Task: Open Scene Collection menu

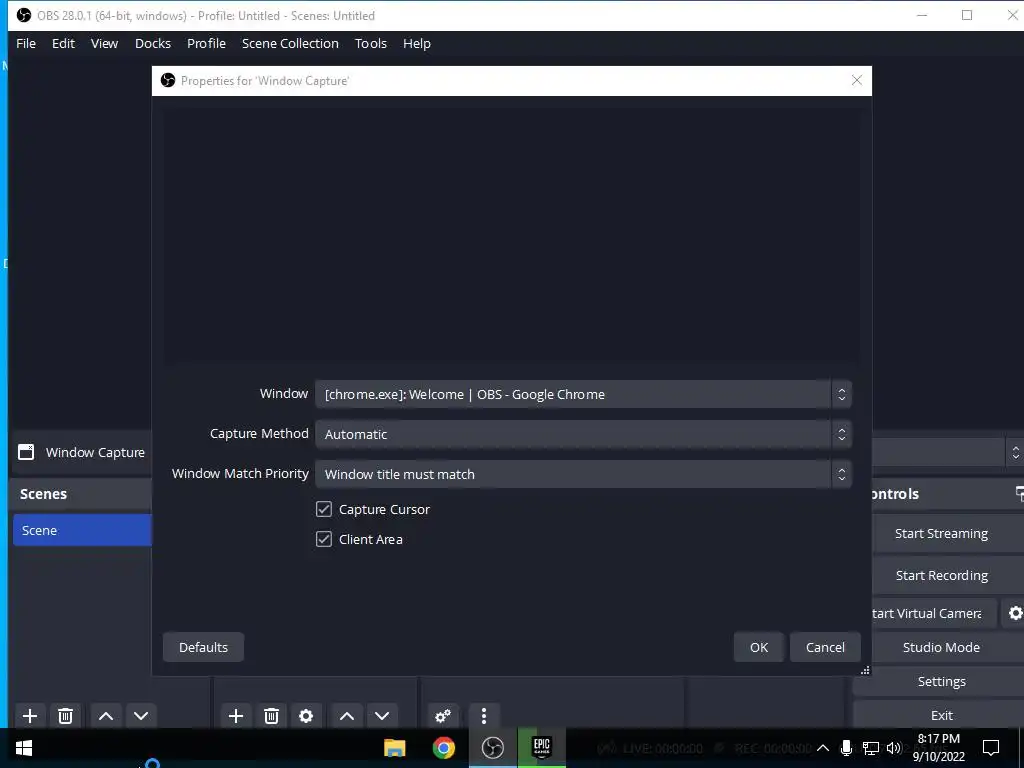Action: point(290,43)
